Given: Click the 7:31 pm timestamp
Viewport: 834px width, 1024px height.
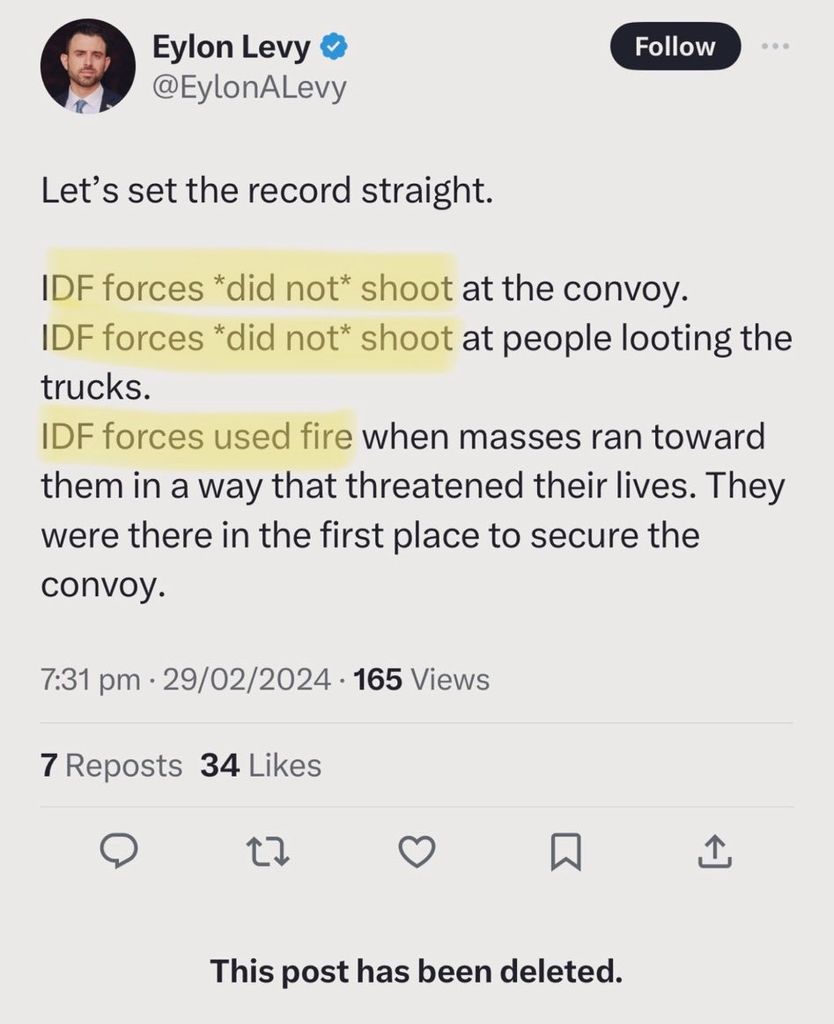Looking at the screenshot, I should (x=90, y=680).
